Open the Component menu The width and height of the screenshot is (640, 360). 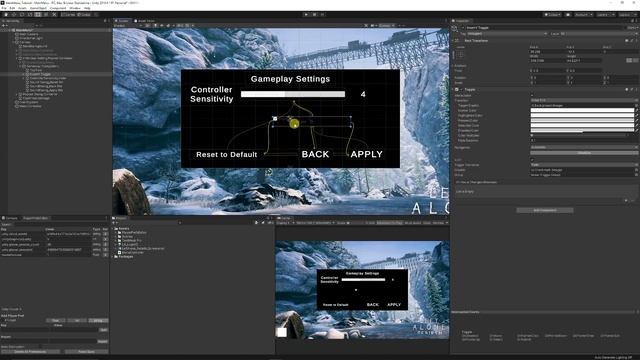(58, 8)
